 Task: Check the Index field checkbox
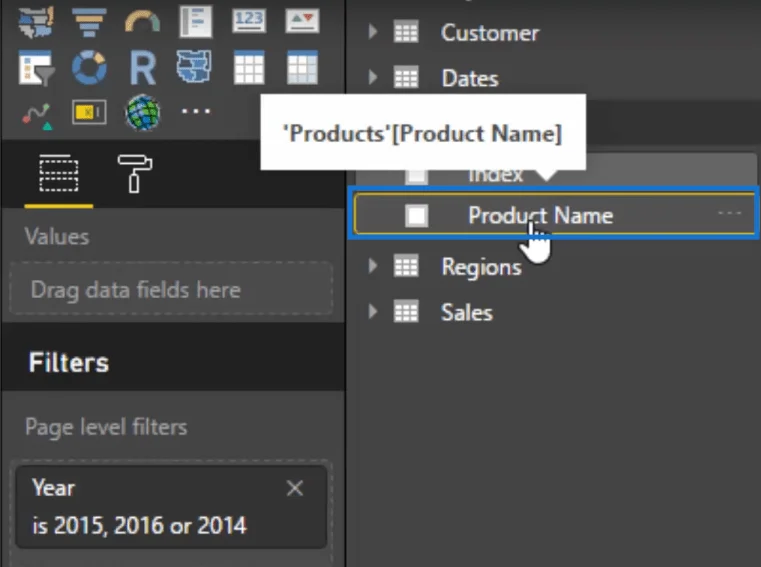417,177
